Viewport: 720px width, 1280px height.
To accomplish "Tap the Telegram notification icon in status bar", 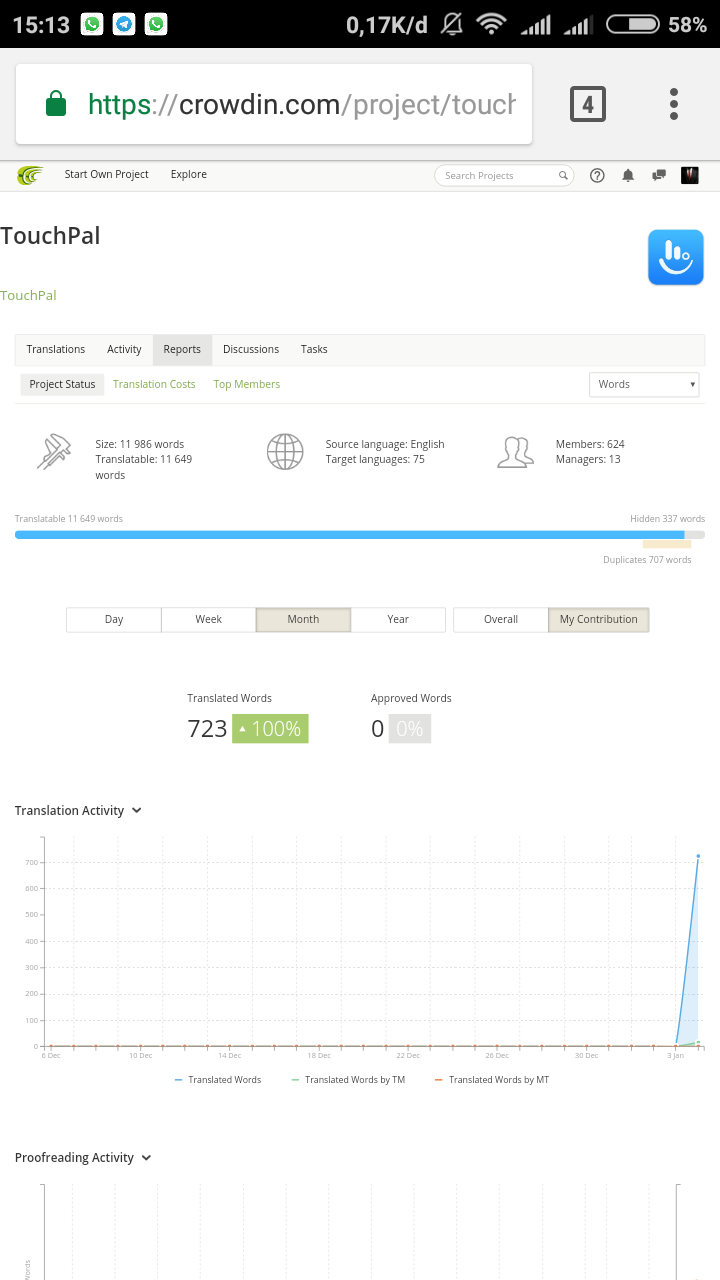I will tap(124, 24).
